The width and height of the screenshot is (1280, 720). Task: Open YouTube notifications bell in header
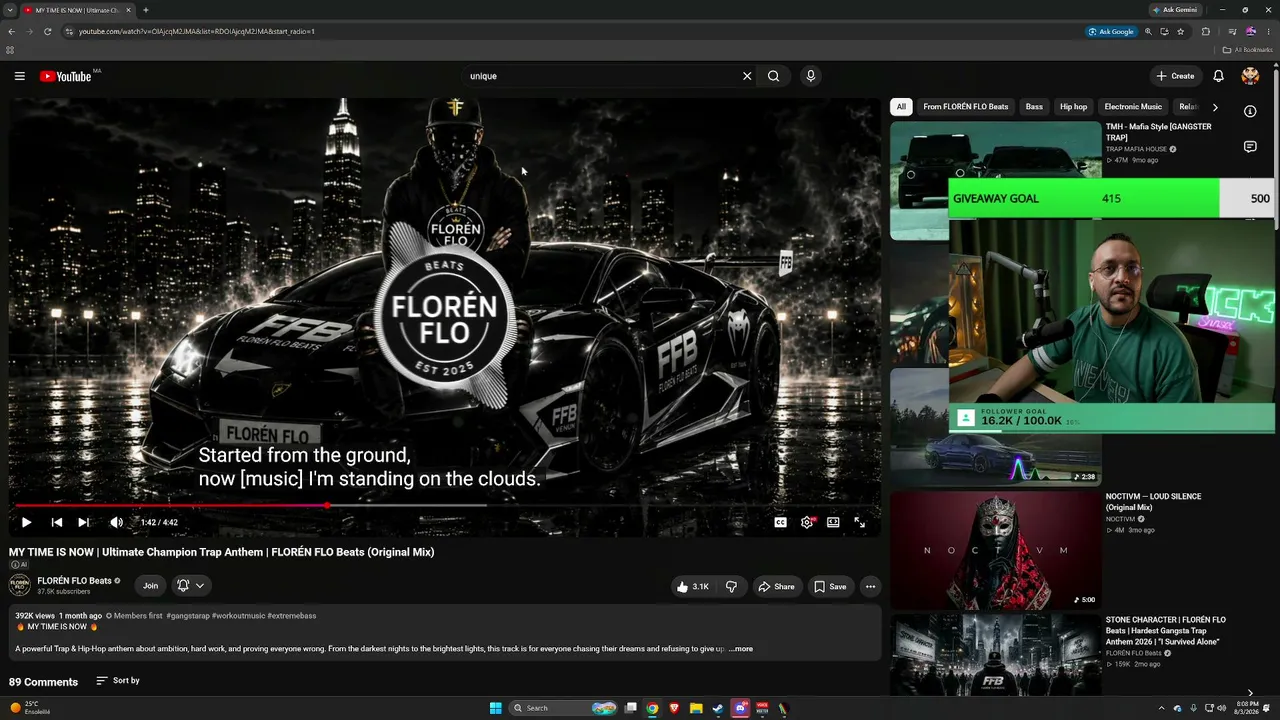(x=1218, y=76)
